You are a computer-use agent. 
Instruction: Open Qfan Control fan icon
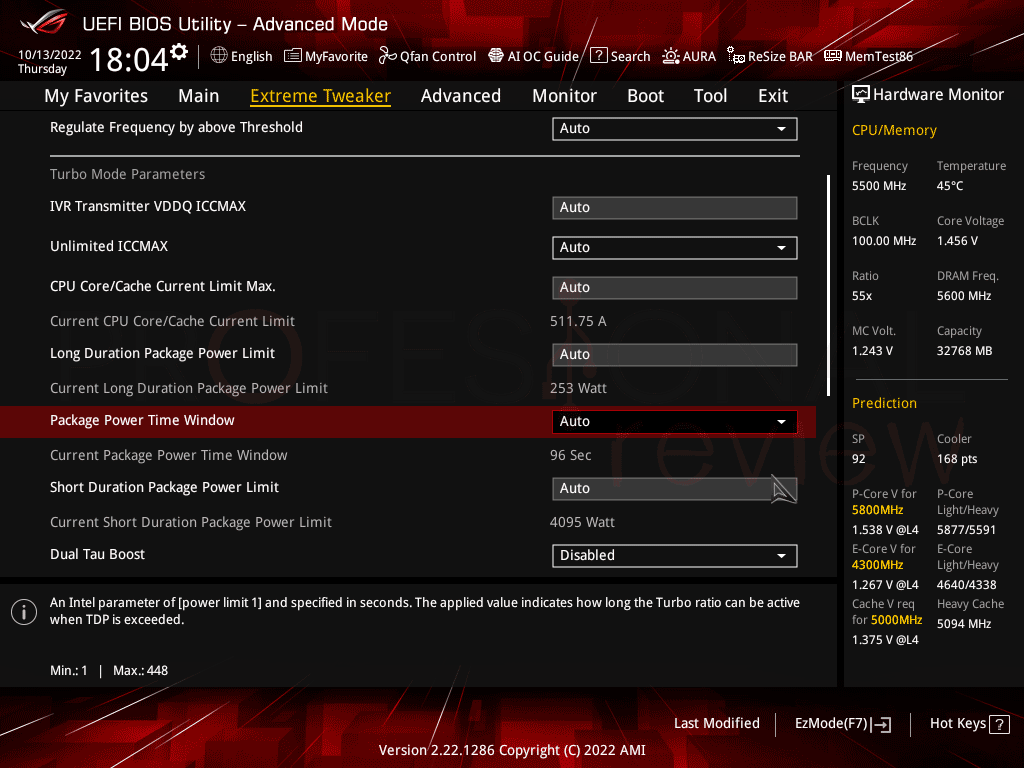[x=387, y=56]
